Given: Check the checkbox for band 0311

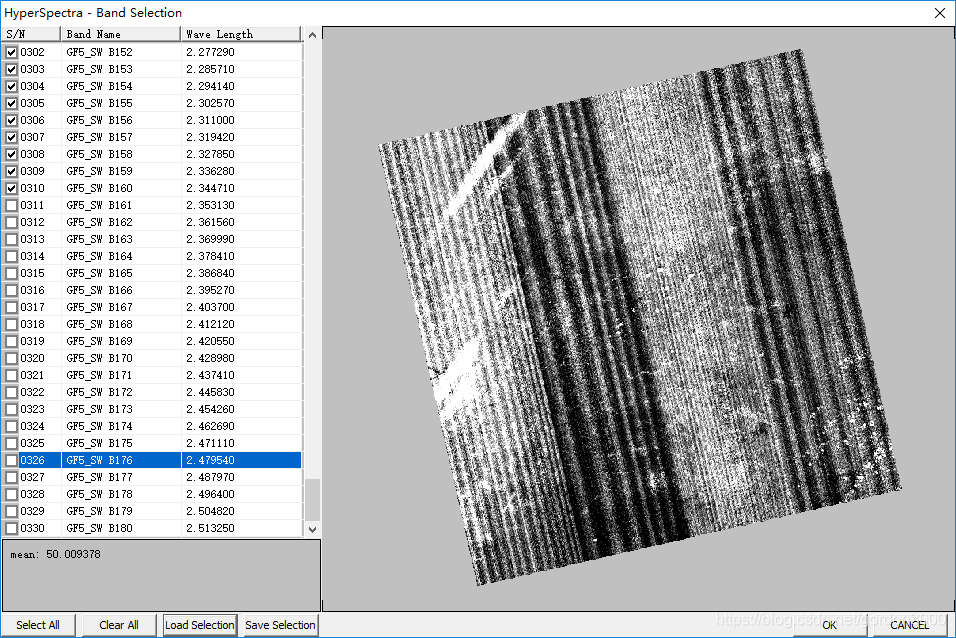Looking at the screenshot, I should tap(11, 206).
